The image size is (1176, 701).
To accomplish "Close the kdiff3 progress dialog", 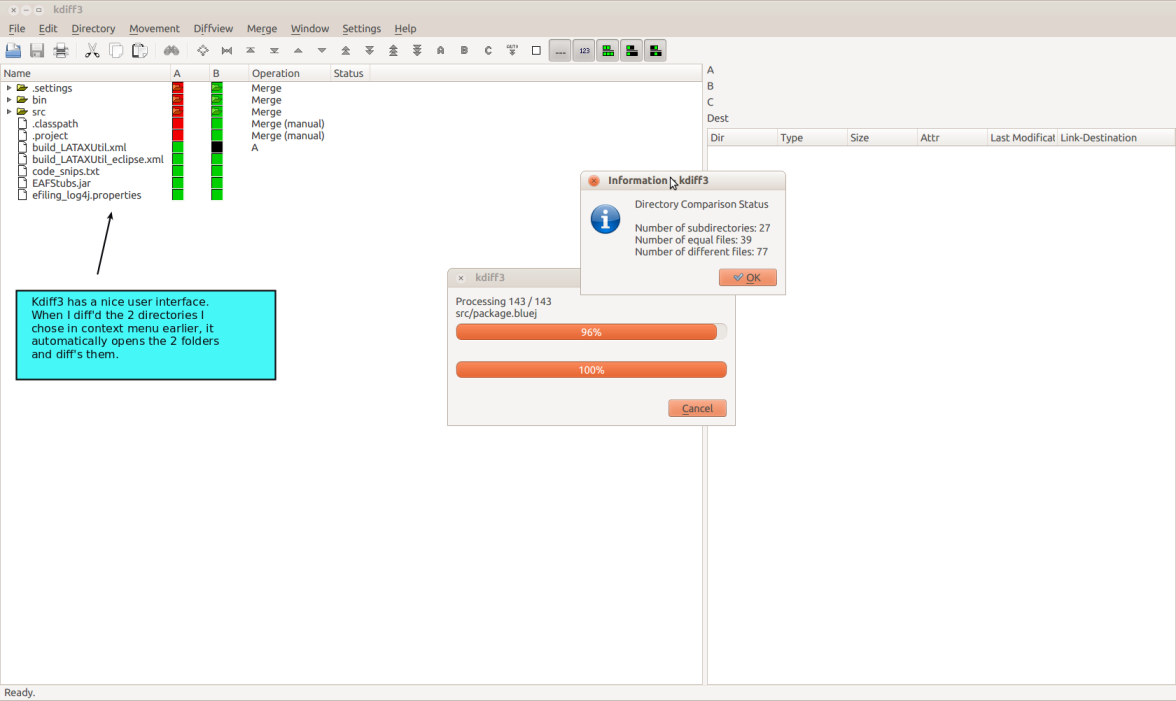I will tap(461, 277).
